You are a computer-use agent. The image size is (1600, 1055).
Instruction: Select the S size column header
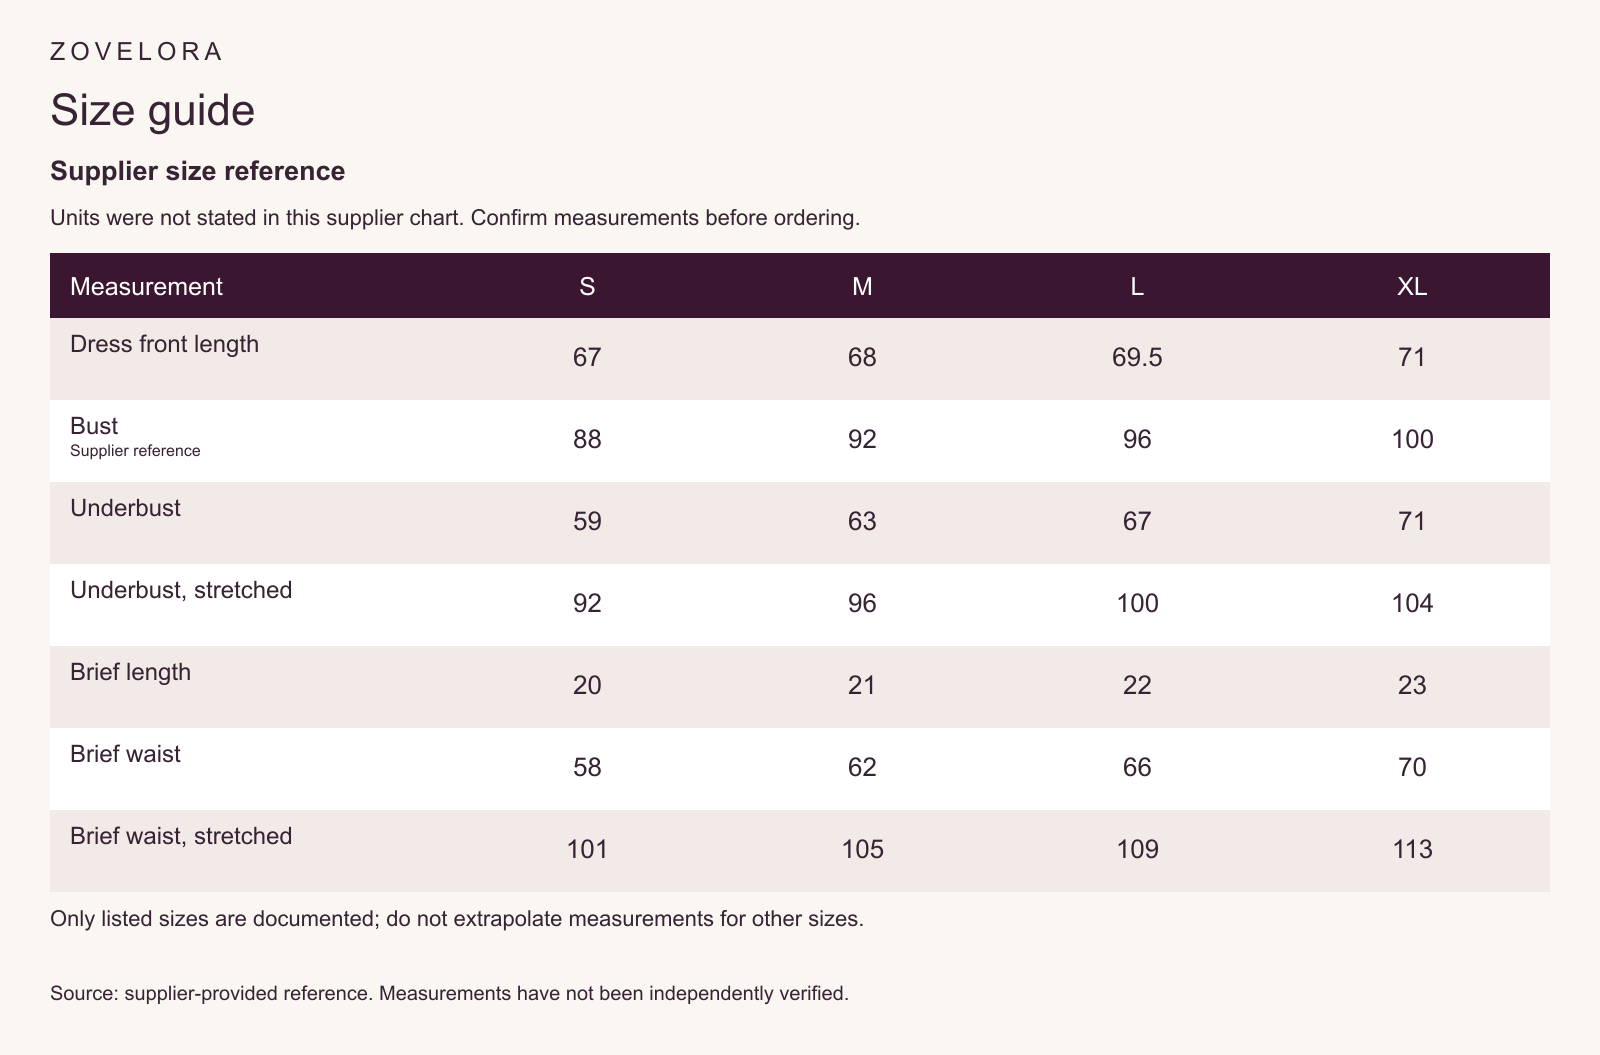(587, 286)
